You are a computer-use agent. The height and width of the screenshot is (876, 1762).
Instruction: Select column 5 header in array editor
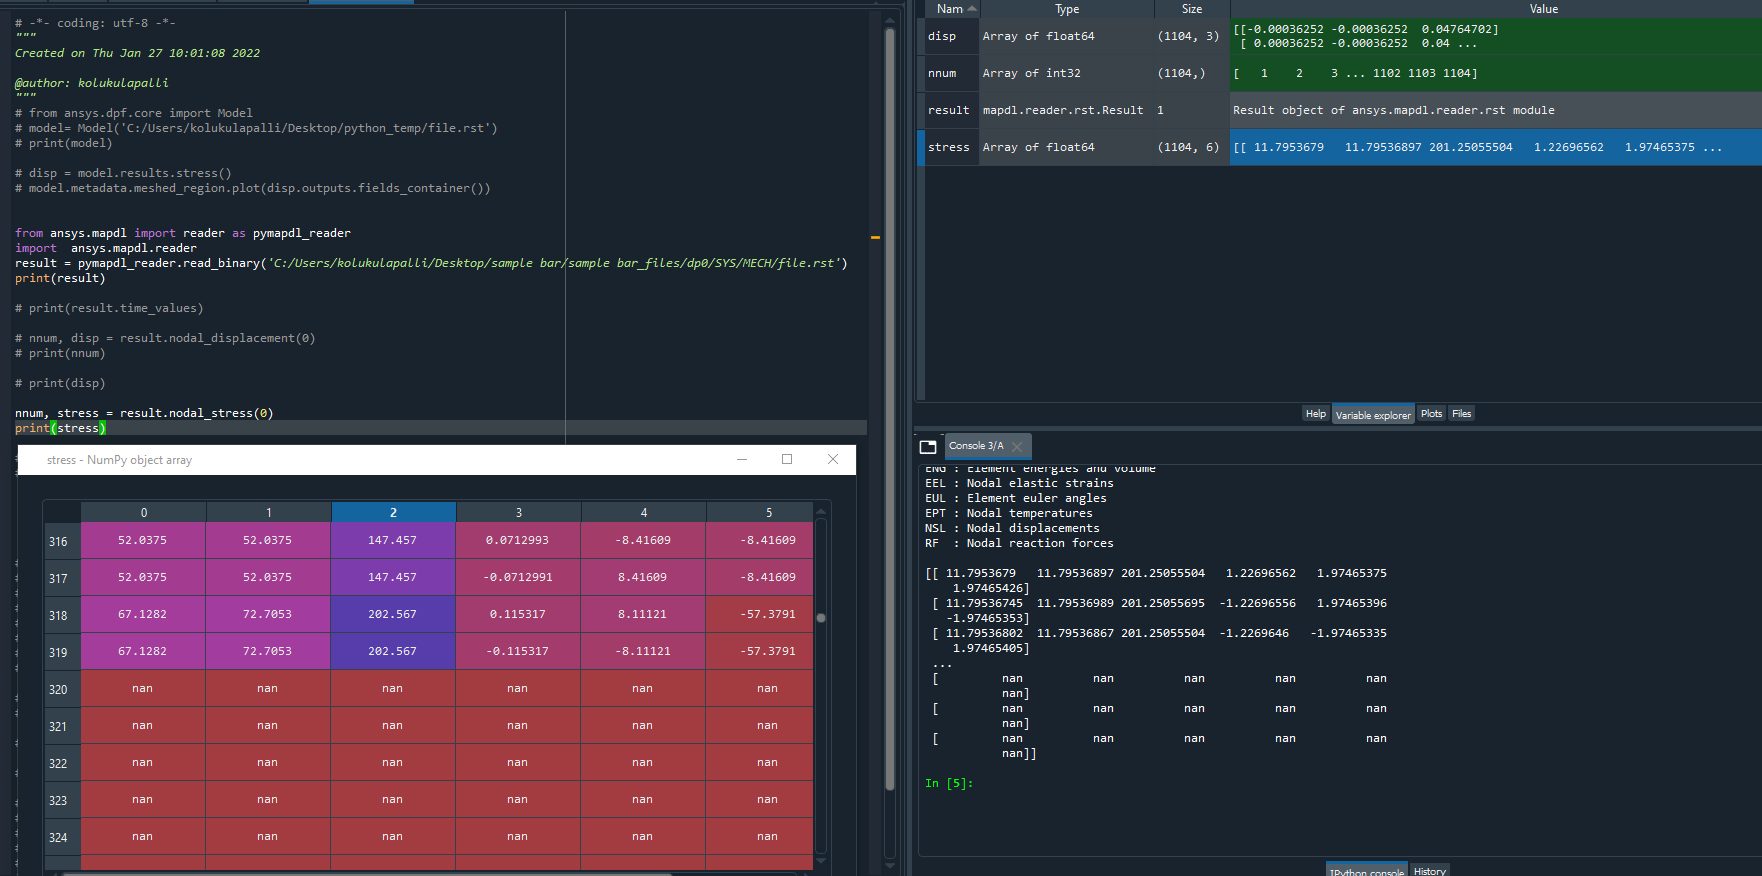(768, 512)
